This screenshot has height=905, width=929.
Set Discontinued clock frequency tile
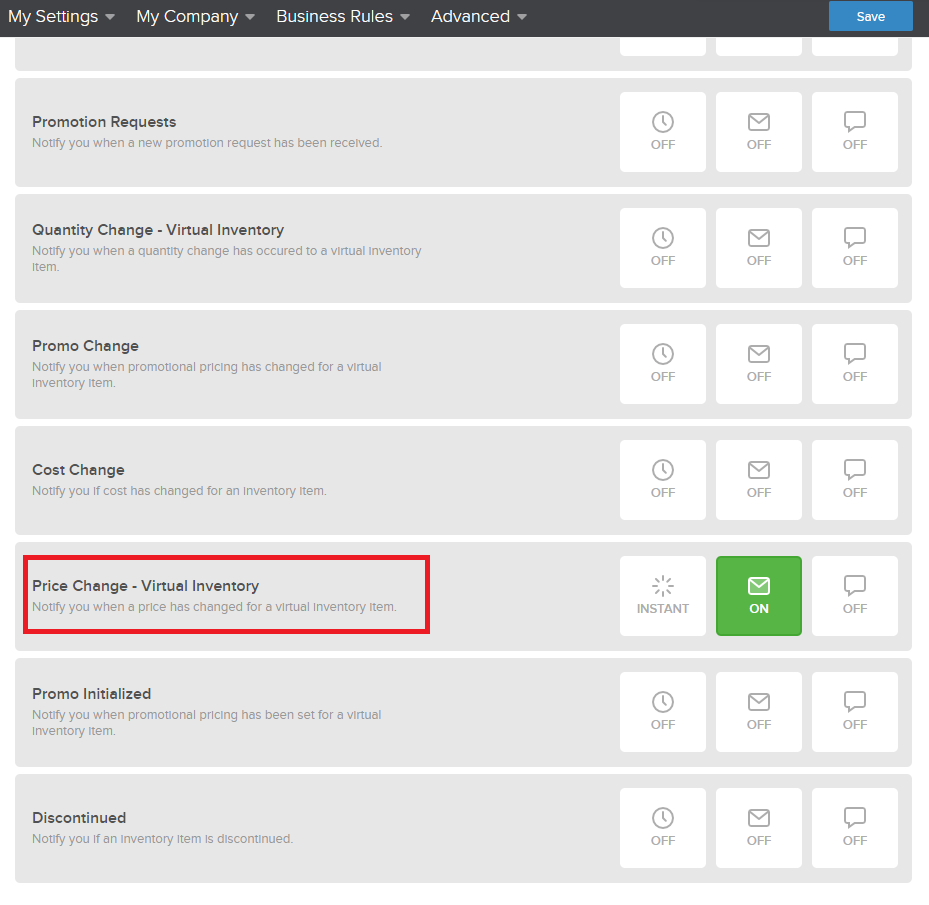662,828
